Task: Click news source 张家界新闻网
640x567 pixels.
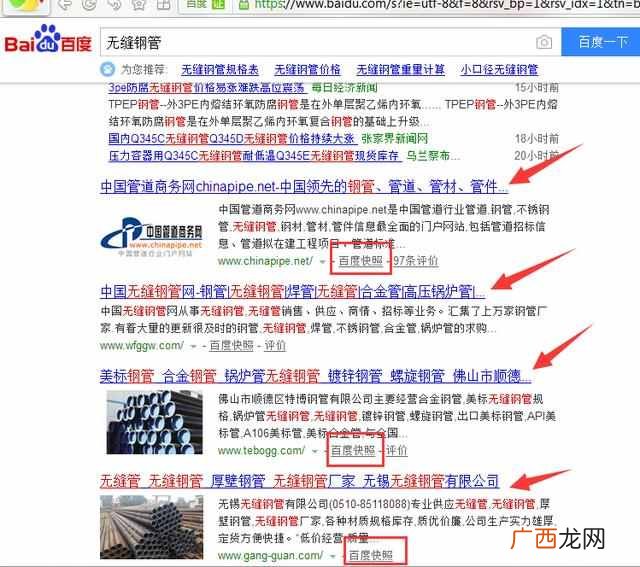Action: (x=394, y=139)
